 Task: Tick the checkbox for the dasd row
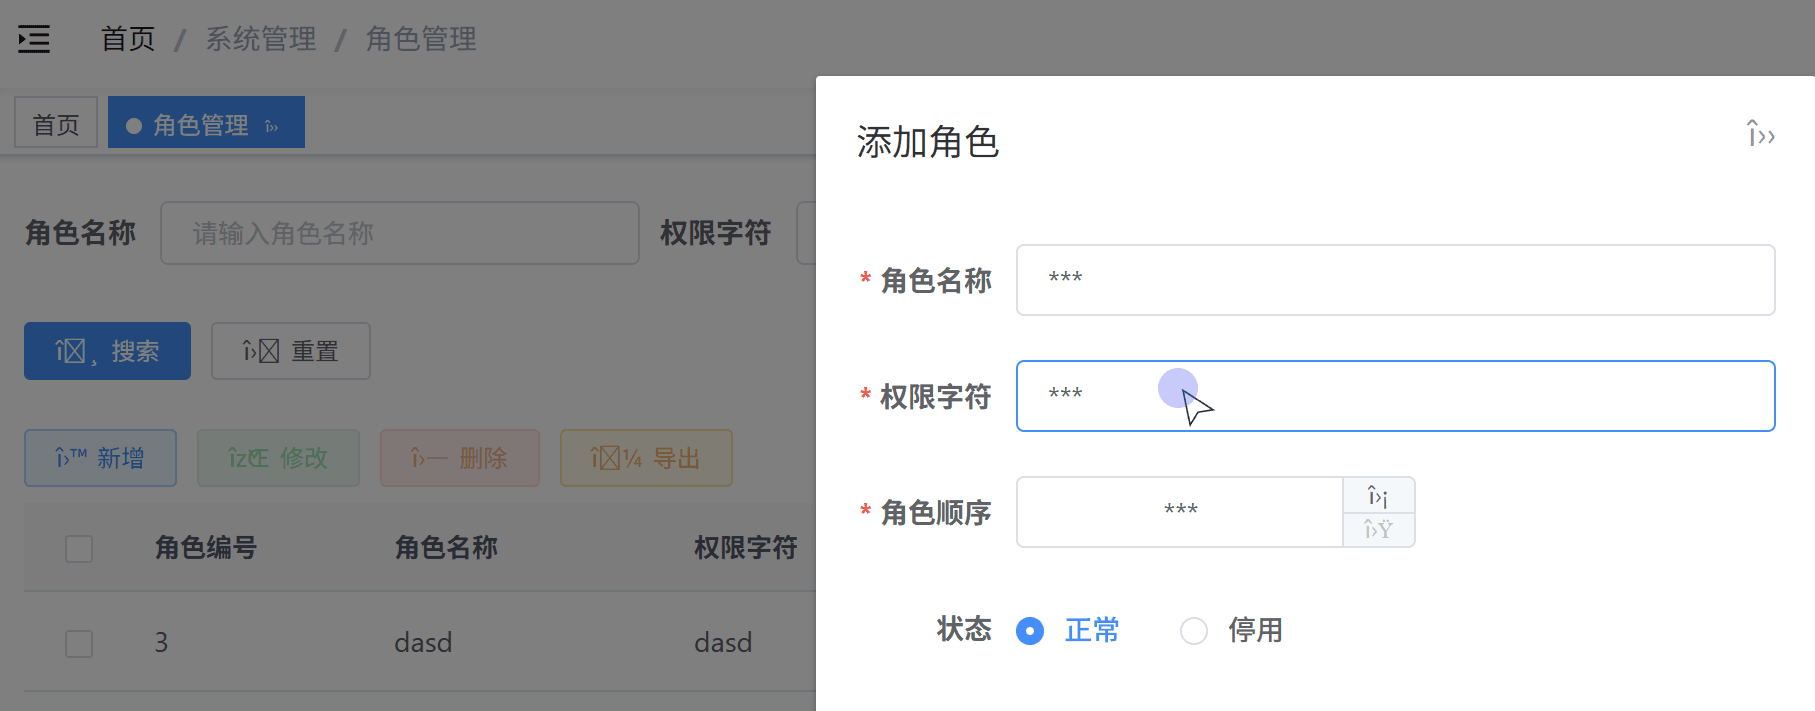coord(79,643)
